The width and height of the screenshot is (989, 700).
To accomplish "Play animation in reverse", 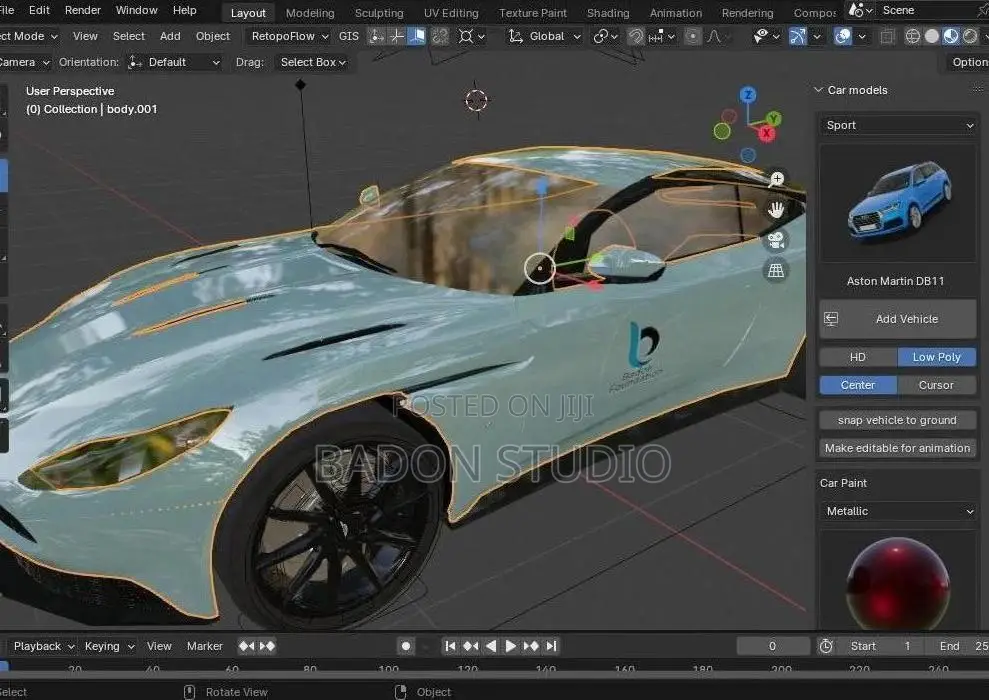I will click(491, 646).
